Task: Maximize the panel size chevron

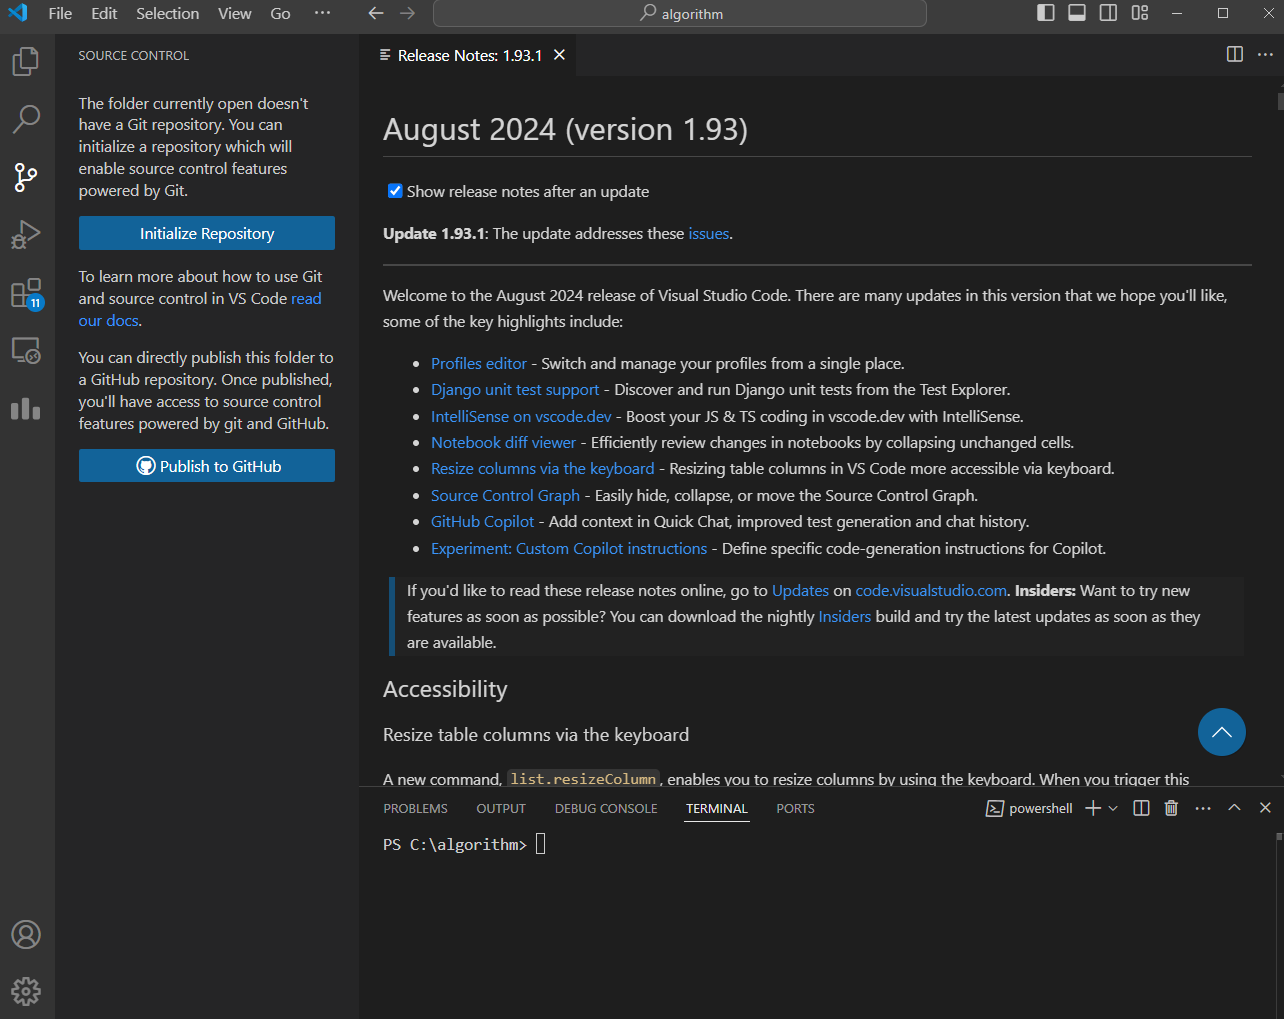Action: tap(1234, 808)
